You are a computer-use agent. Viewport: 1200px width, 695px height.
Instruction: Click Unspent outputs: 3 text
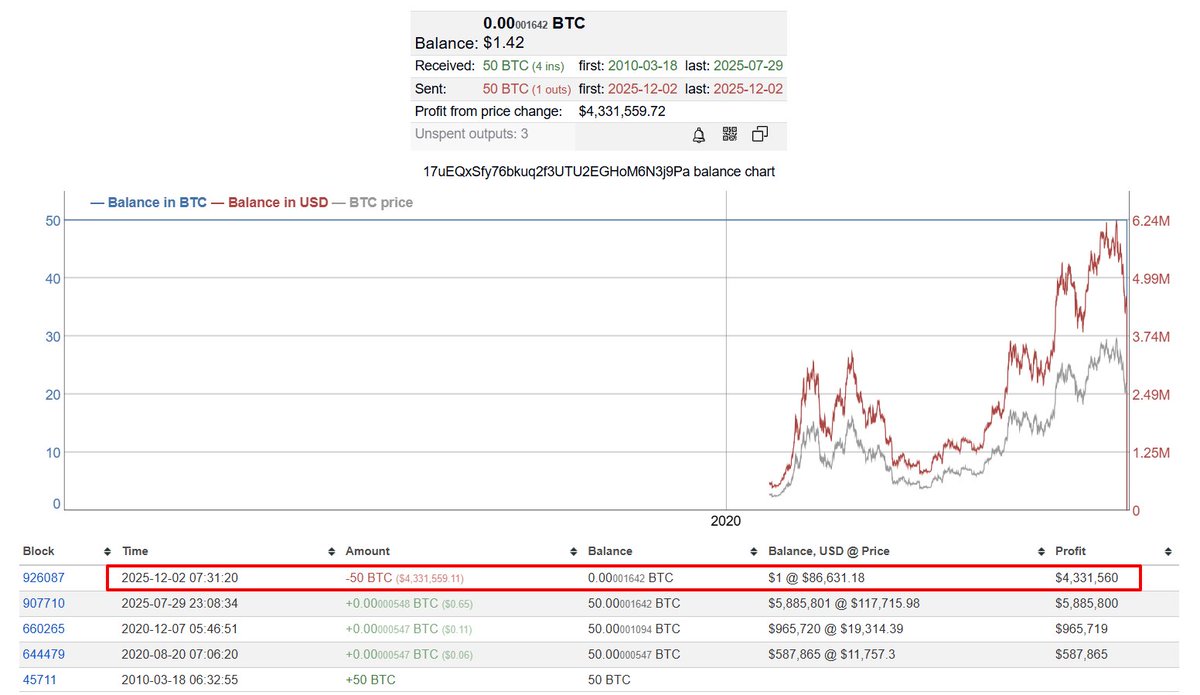click(471, 134)
